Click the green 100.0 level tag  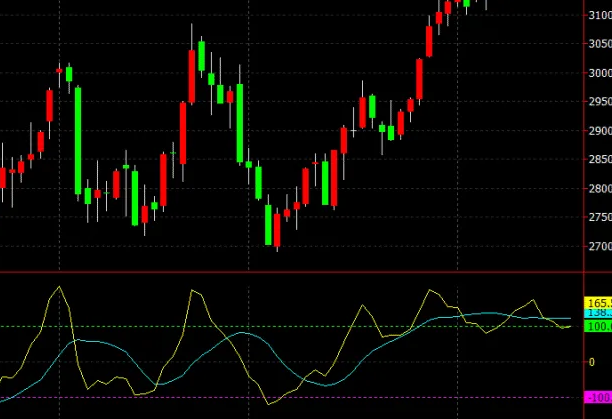click(x=598, y=326)
